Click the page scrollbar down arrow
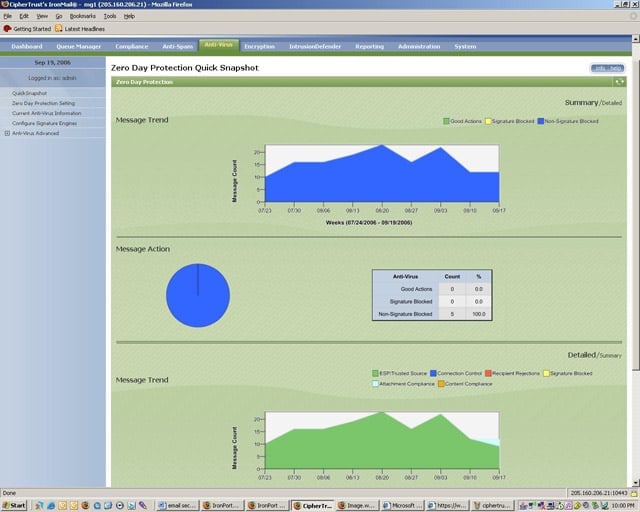This screenshot has width=640, height=512. (636, 483)
